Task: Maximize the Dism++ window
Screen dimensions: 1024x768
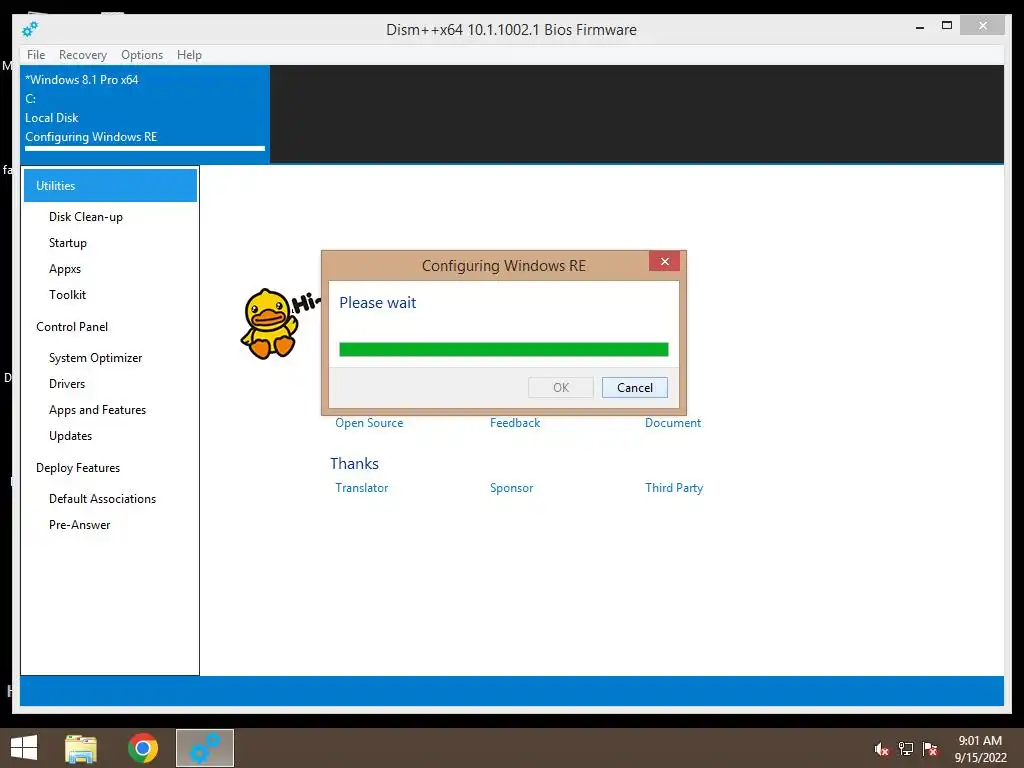Action: point(947,26)
